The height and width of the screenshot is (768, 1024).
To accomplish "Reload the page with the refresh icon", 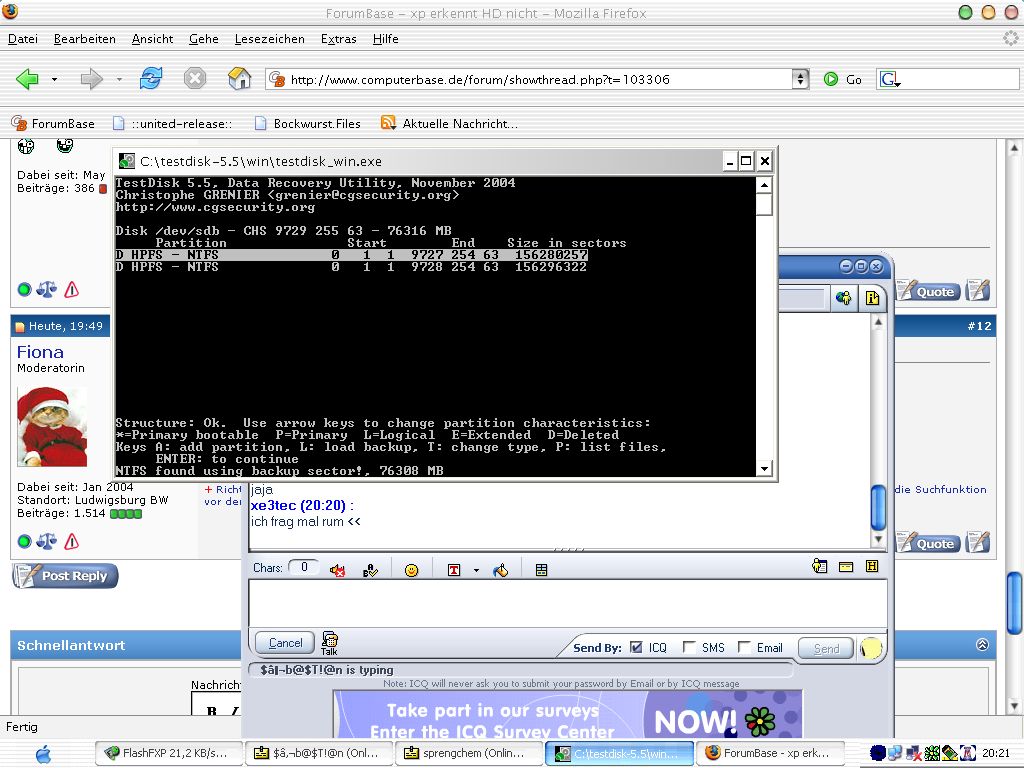I will 151,79.
